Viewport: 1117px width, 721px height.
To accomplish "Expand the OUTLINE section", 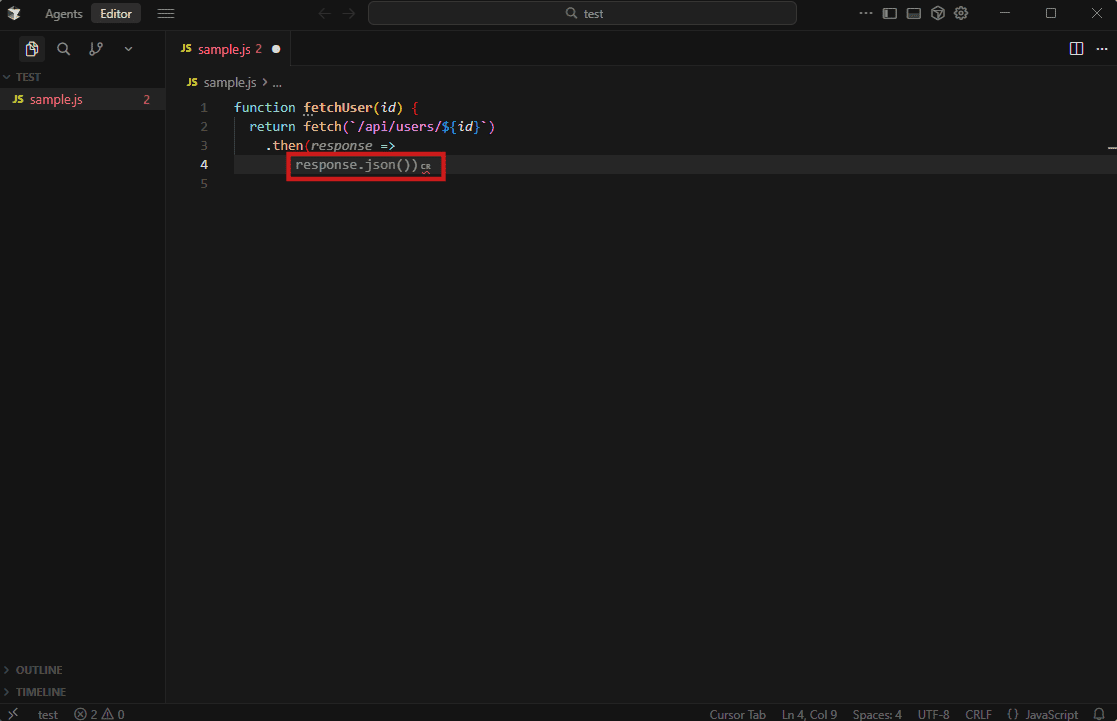I will point(38,670).
